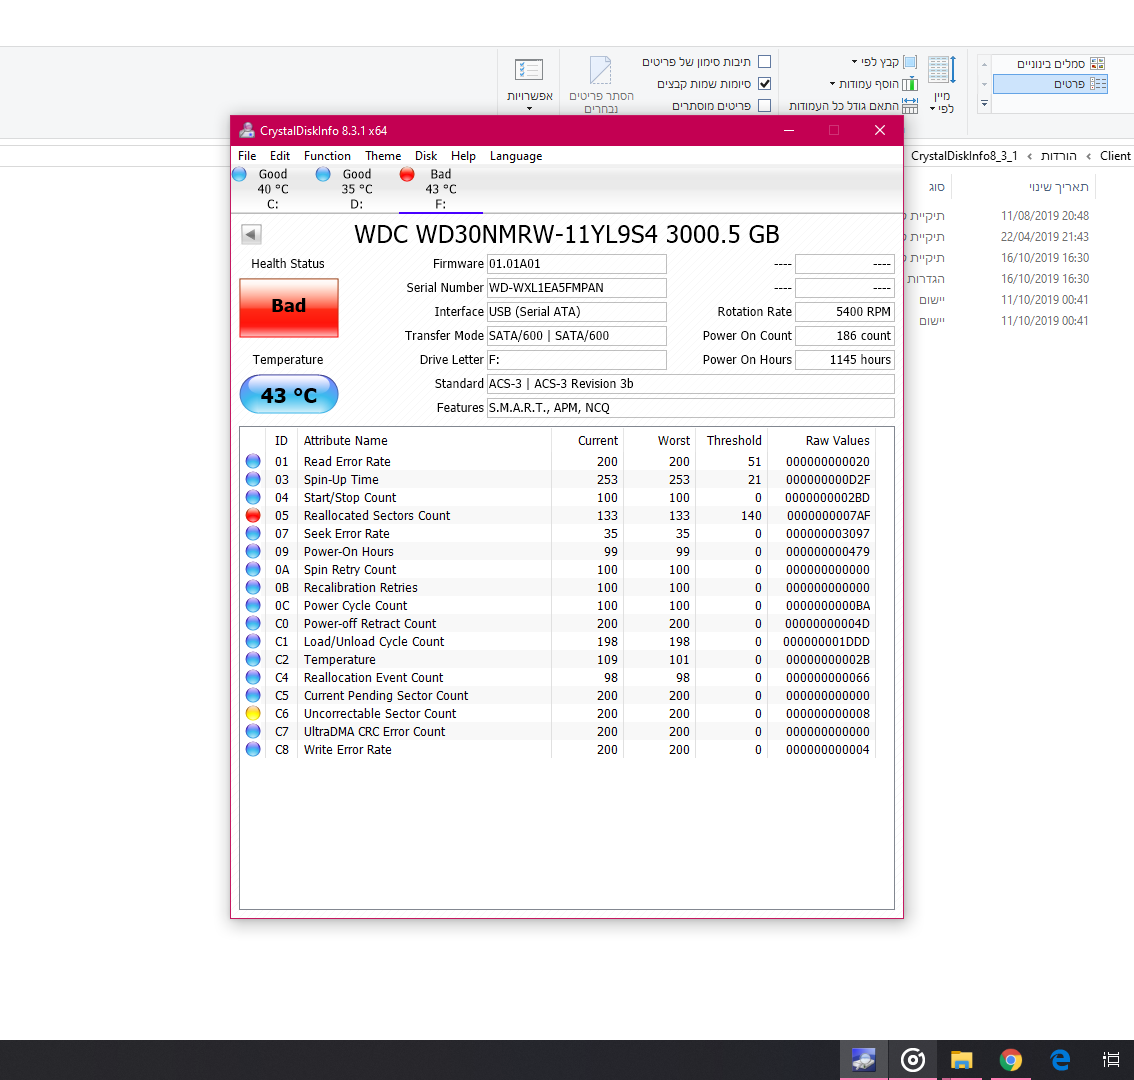Click the Power On Hours value 1145 hours
The height and width of the screenshot is (1080, 1134).
pos(845,360)
